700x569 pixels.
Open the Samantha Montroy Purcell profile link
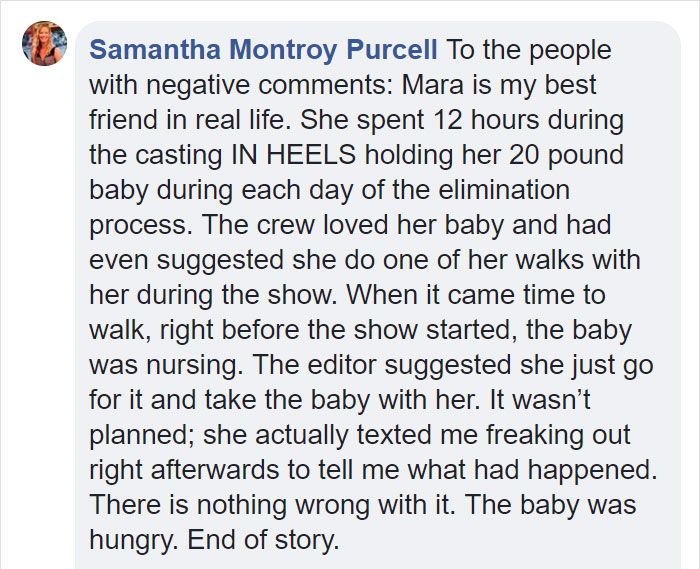coord(264,49)
